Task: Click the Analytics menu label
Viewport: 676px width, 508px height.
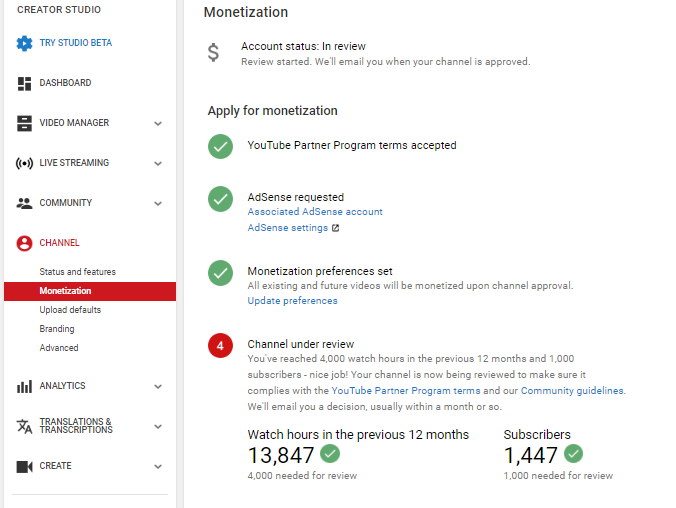Action: 63,386
